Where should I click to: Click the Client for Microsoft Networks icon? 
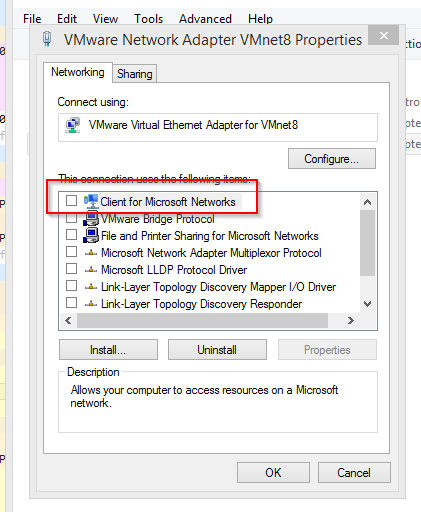coord(91,201)
